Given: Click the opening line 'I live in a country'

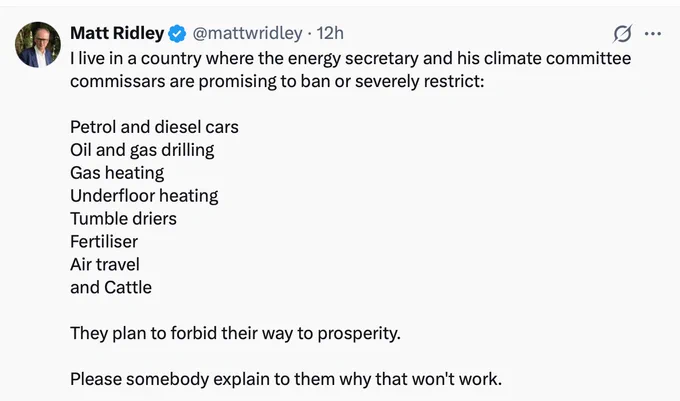Looking at the screenshot, I should (350, 59).
